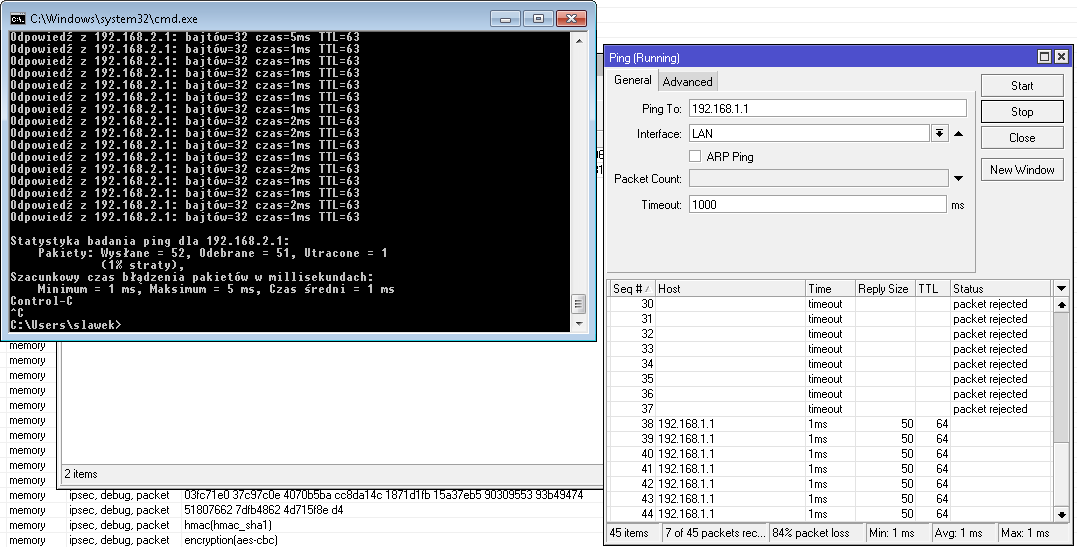The height and width of the screenshot is (547, 1077).
Task: Open the Interface dropdown list arrow
Action: [x=939, y=134]
